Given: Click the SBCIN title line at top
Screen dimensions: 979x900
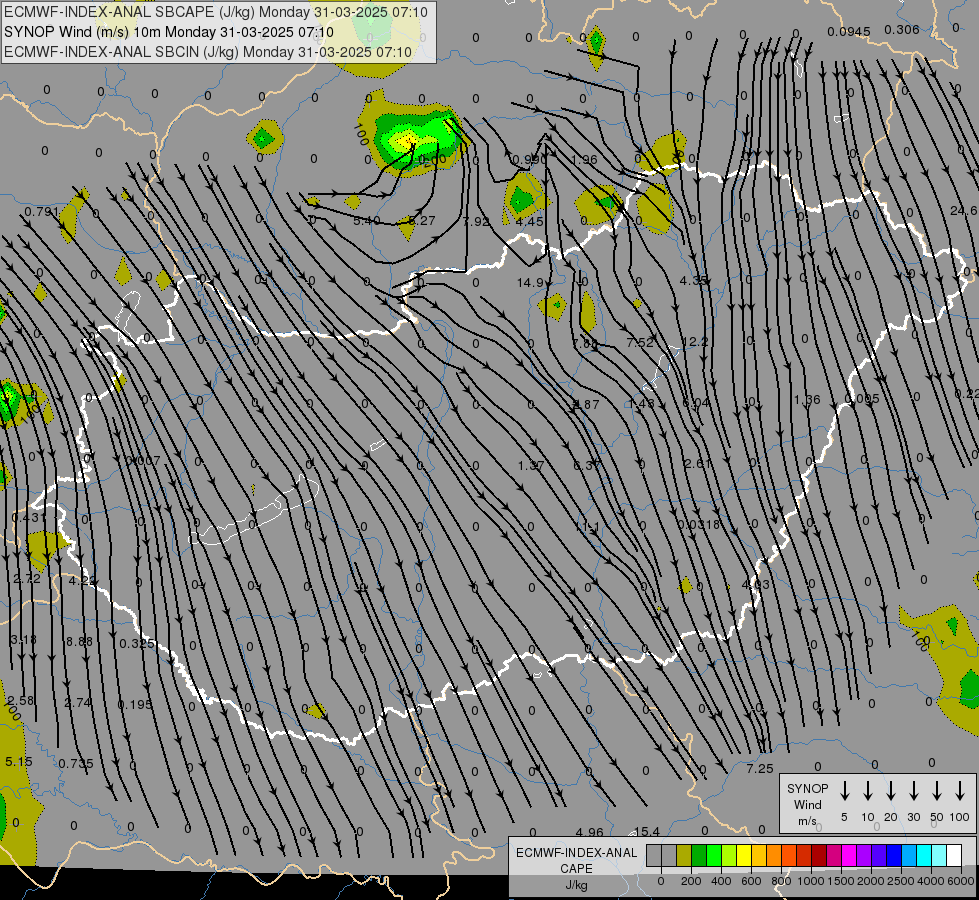Looking at the screenshot, I should tap(207, 52).
